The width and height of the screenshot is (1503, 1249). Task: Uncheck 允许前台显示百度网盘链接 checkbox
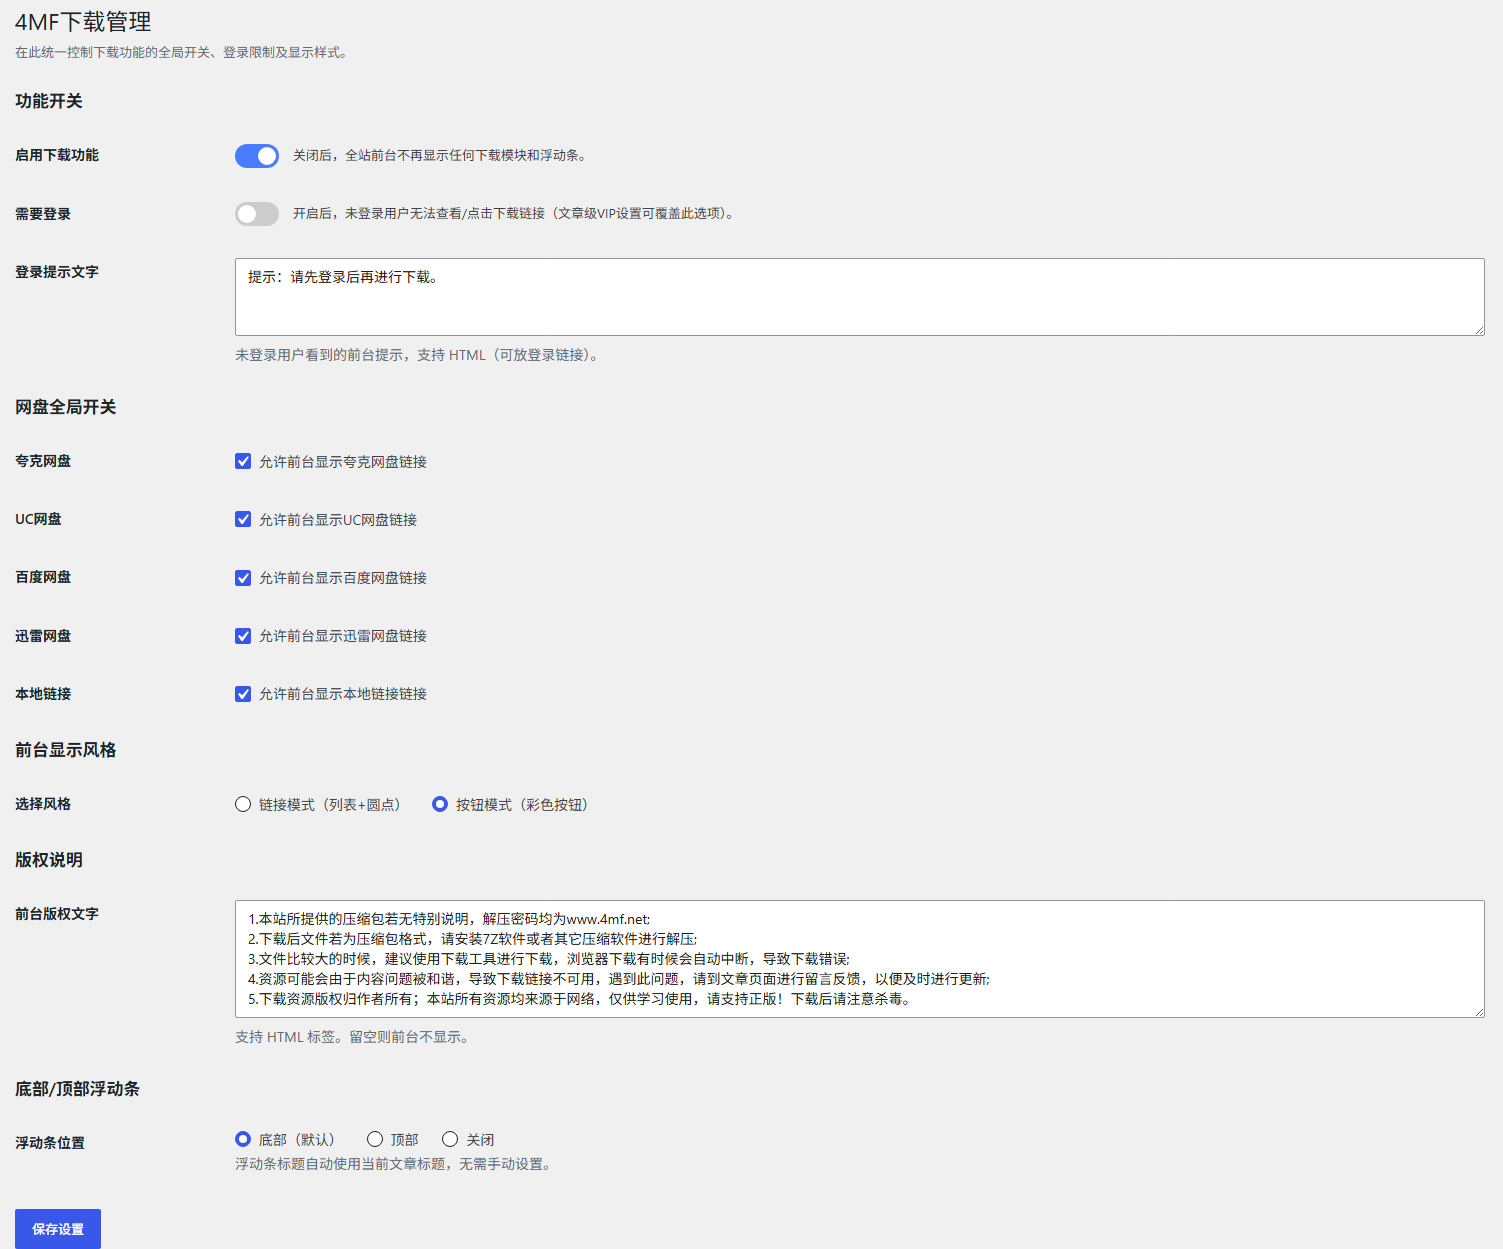click(x=243, y=578)
